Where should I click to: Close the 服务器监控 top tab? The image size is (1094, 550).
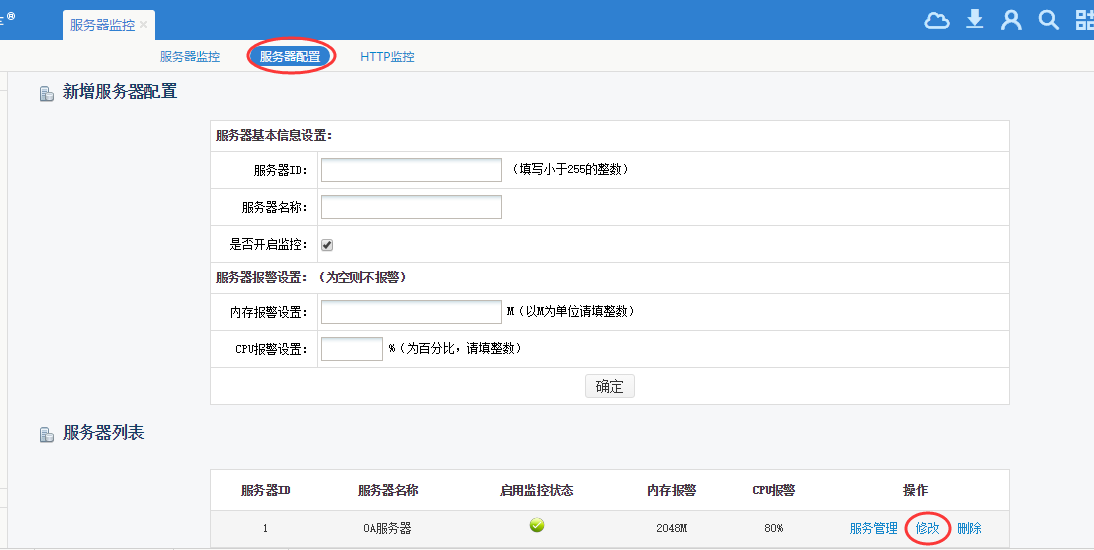click(144, 25)
